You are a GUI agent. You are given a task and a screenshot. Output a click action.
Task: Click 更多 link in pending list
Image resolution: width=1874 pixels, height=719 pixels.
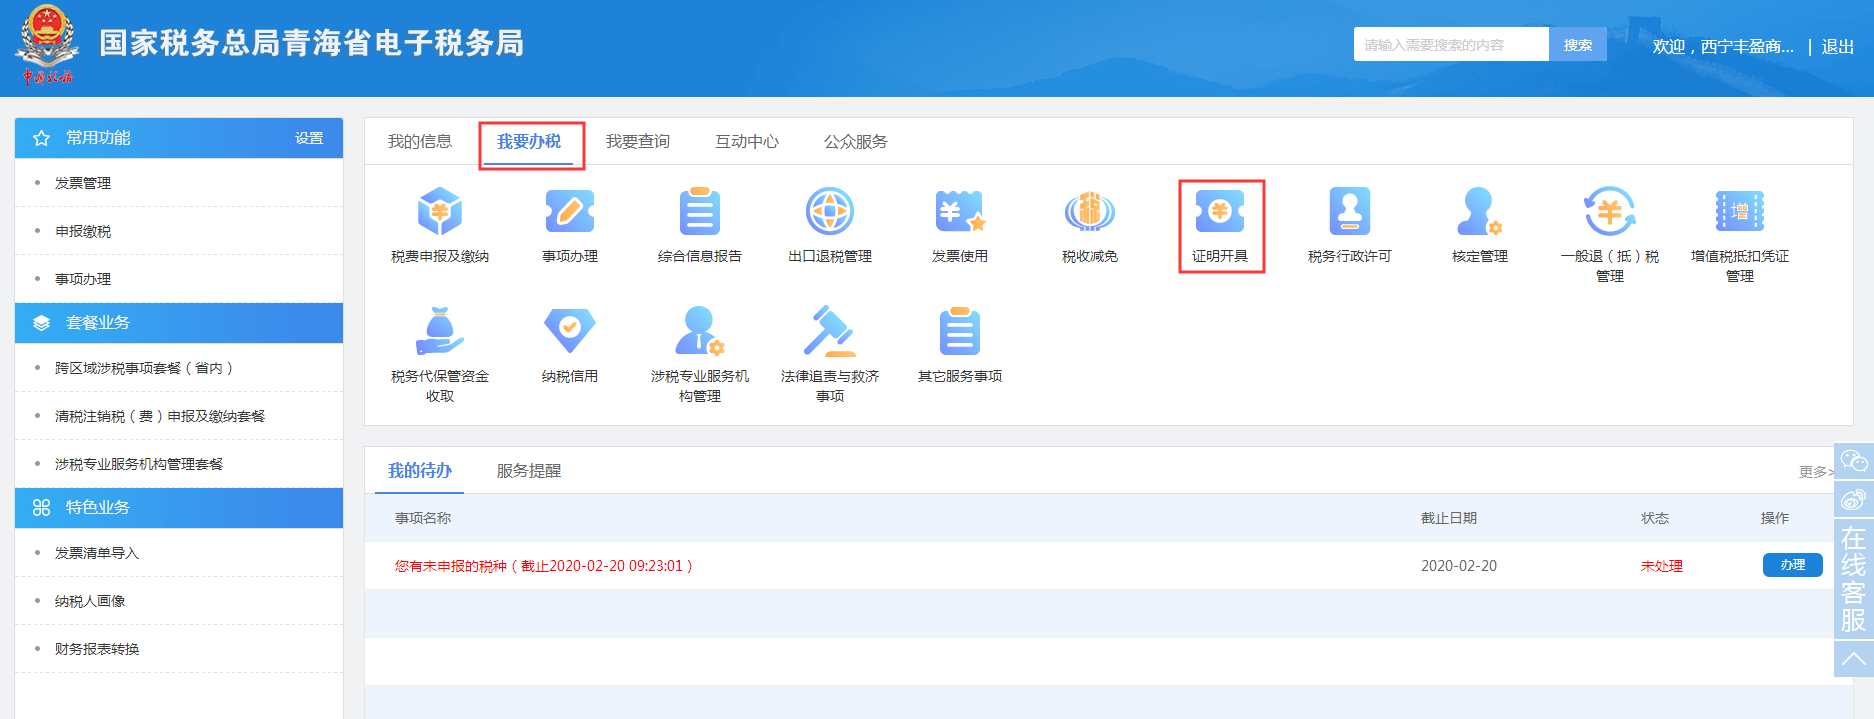1815,472
